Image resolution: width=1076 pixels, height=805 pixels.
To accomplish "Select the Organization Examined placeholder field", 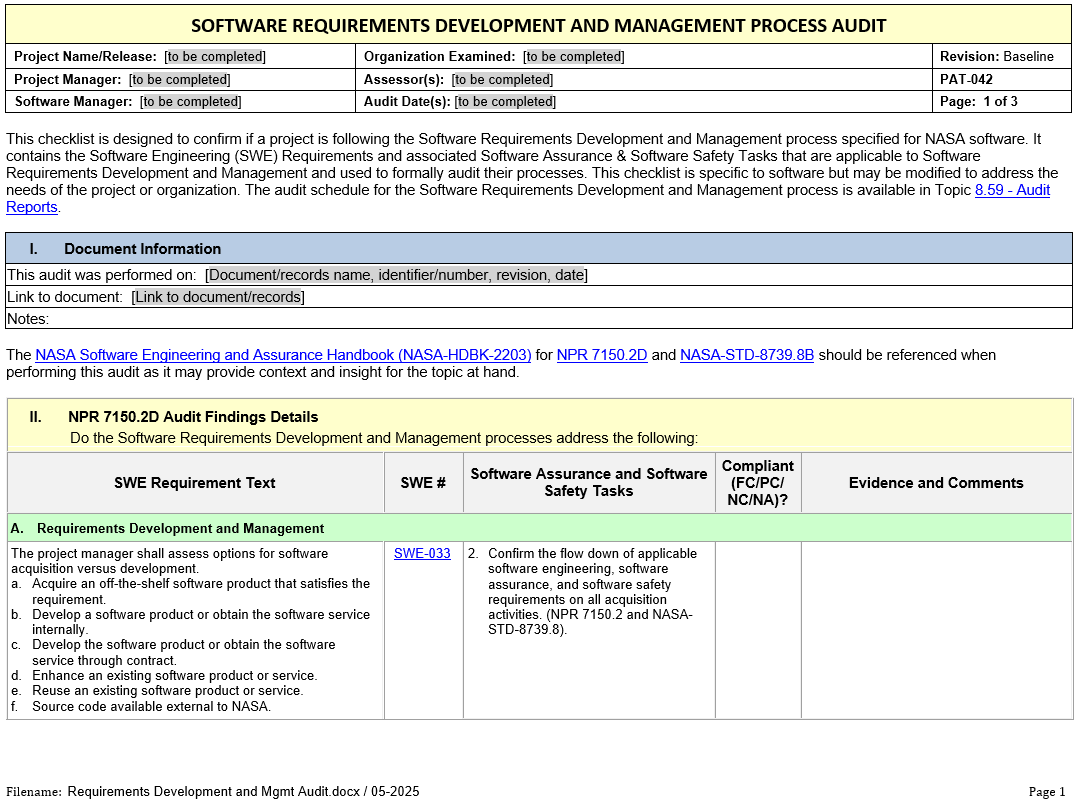I will (x=573, y=57).
